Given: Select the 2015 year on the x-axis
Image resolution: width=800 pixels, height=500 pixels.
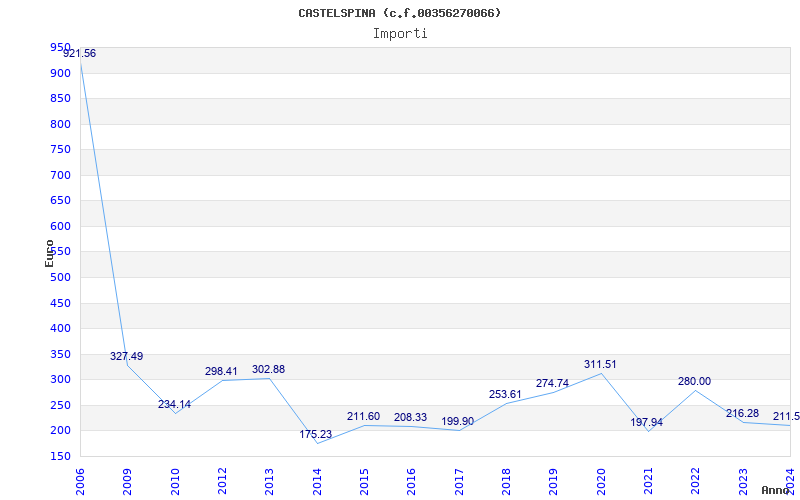Looking at the screenshot, I should 364,482.
